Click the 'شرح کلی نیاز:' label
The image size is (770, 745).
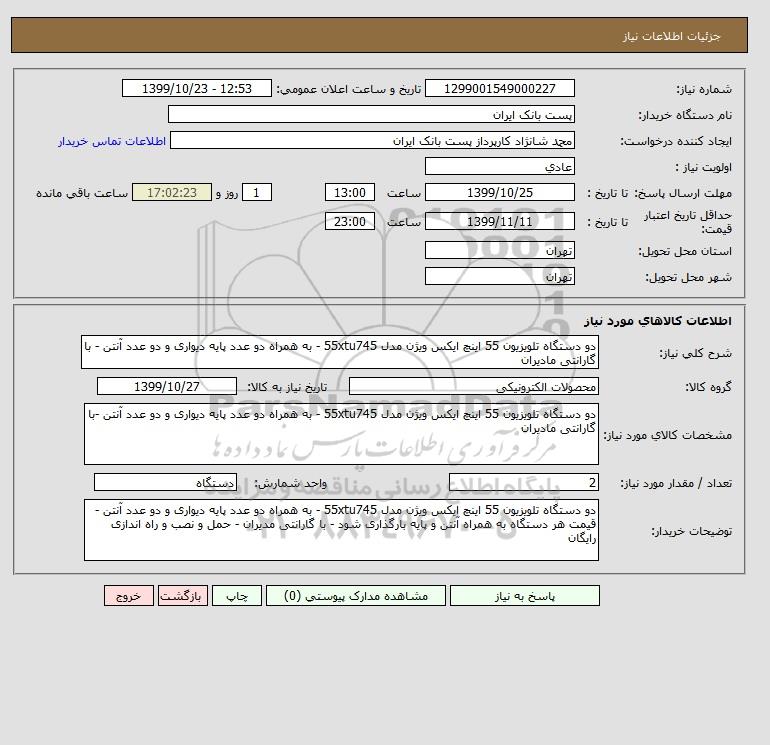pos(695,353)
